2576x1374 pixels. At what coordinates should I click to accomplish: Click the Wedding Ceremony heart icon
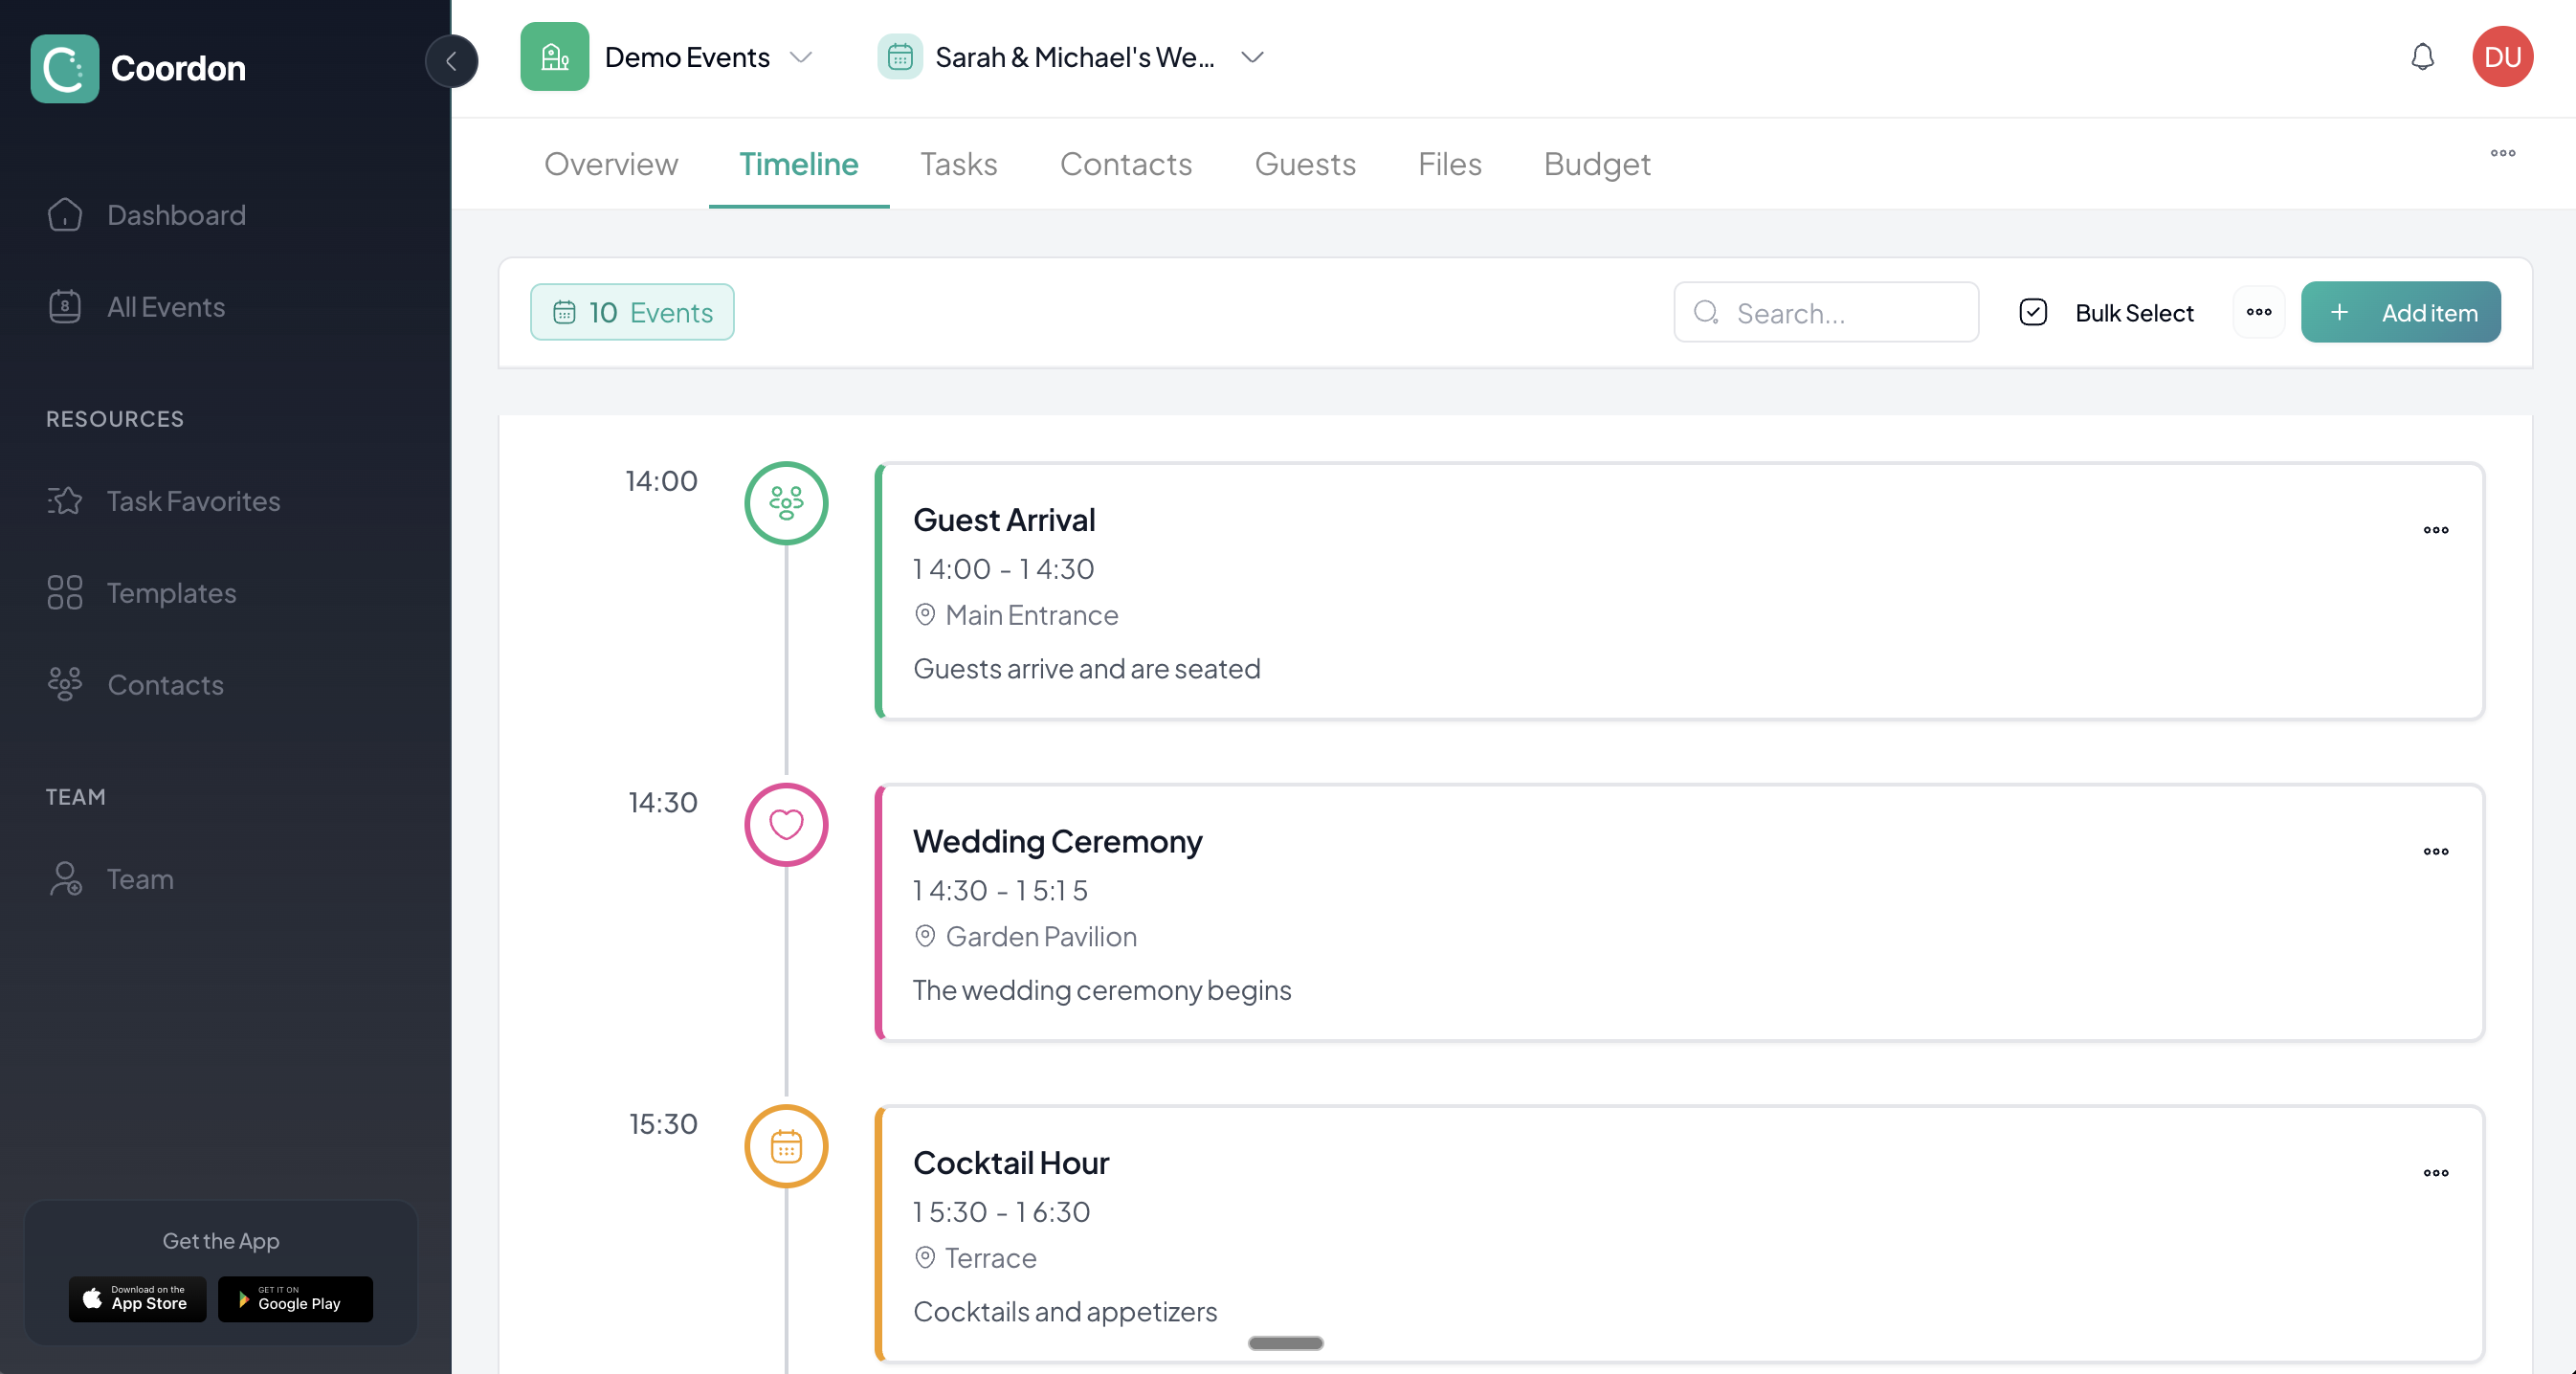[786, 825]
